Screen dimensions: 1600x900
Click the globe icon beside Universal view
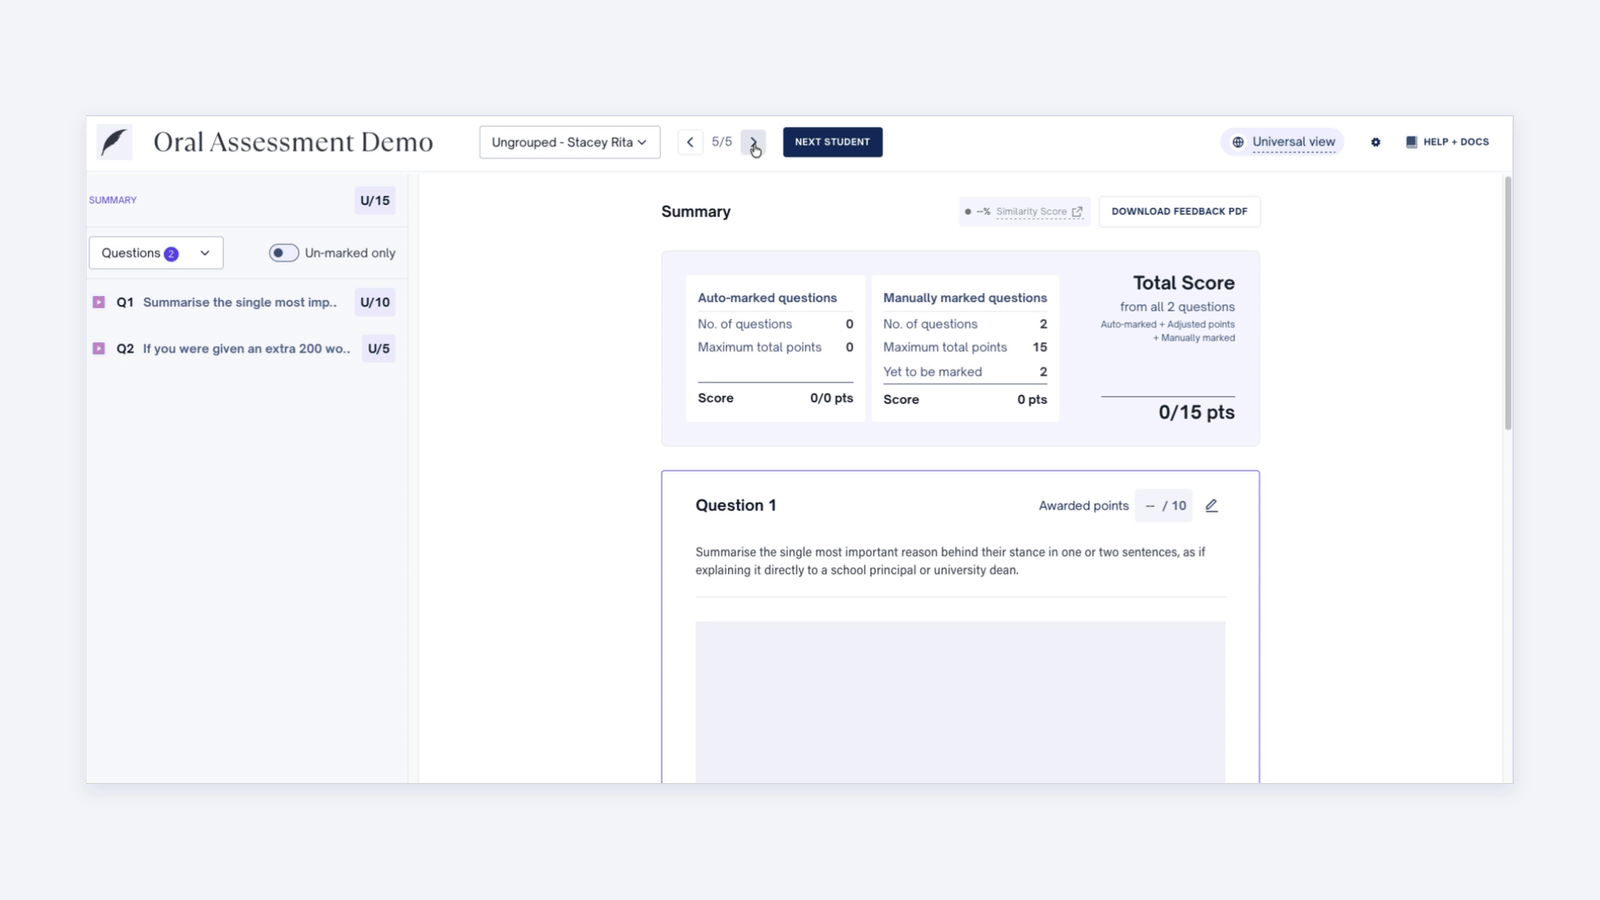tap(1238, 142)
